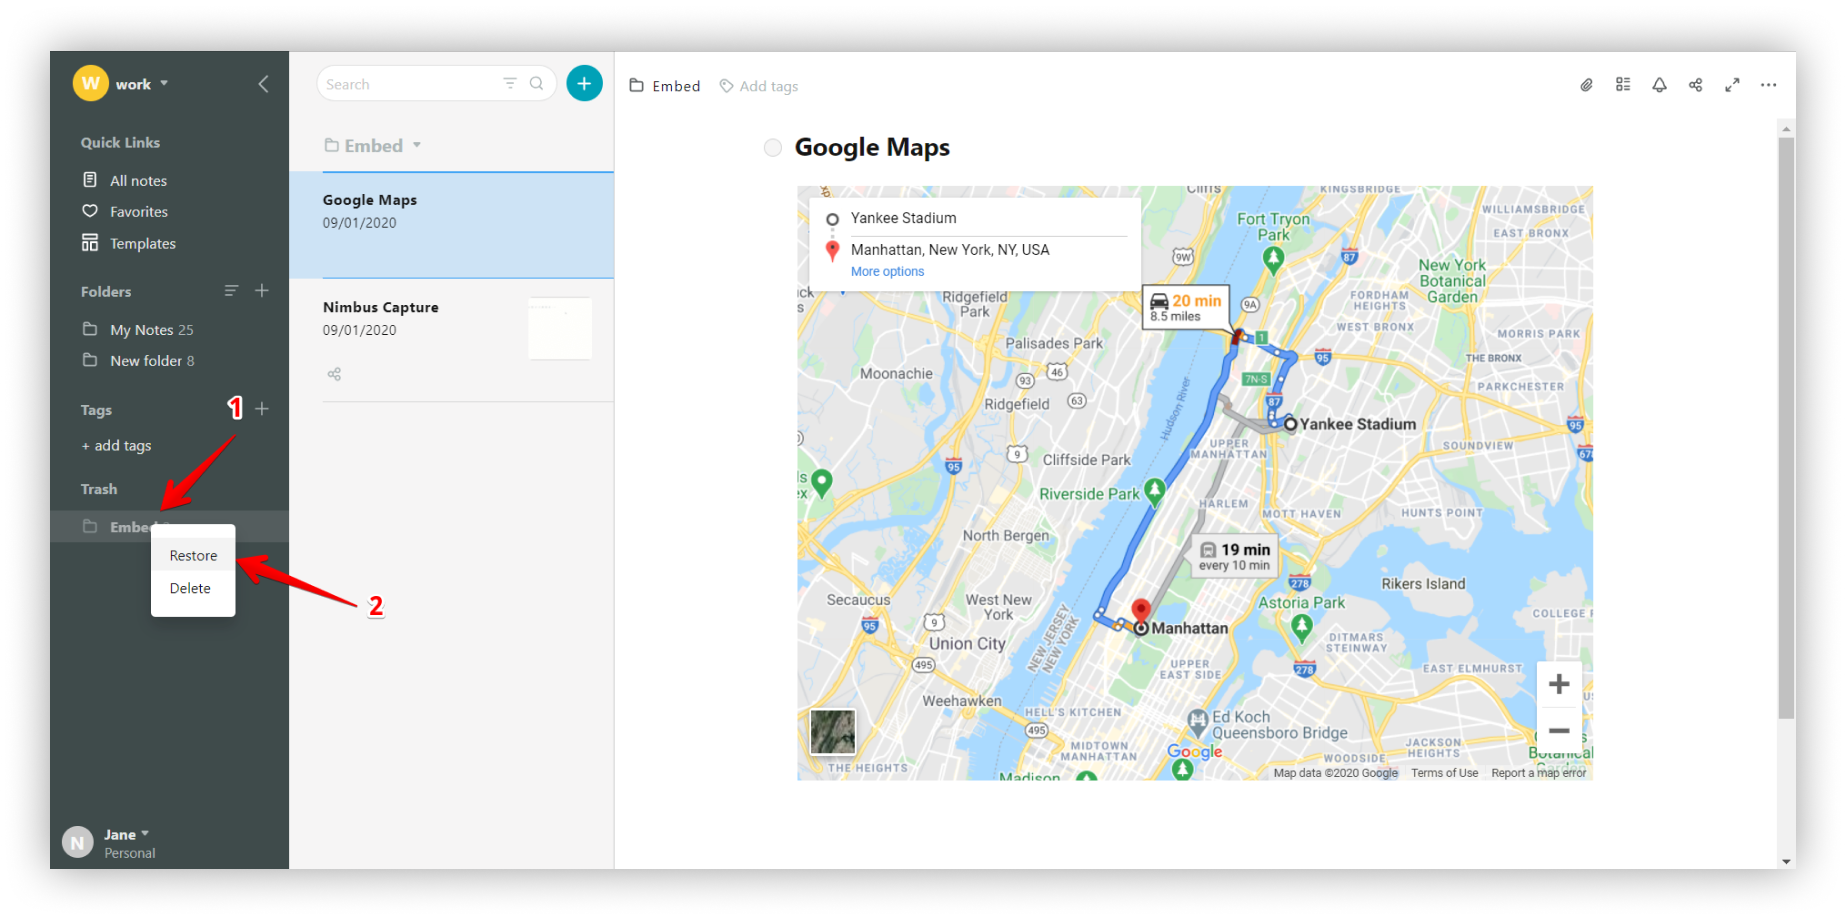Open the New folder item

click(x=152, y=361)
